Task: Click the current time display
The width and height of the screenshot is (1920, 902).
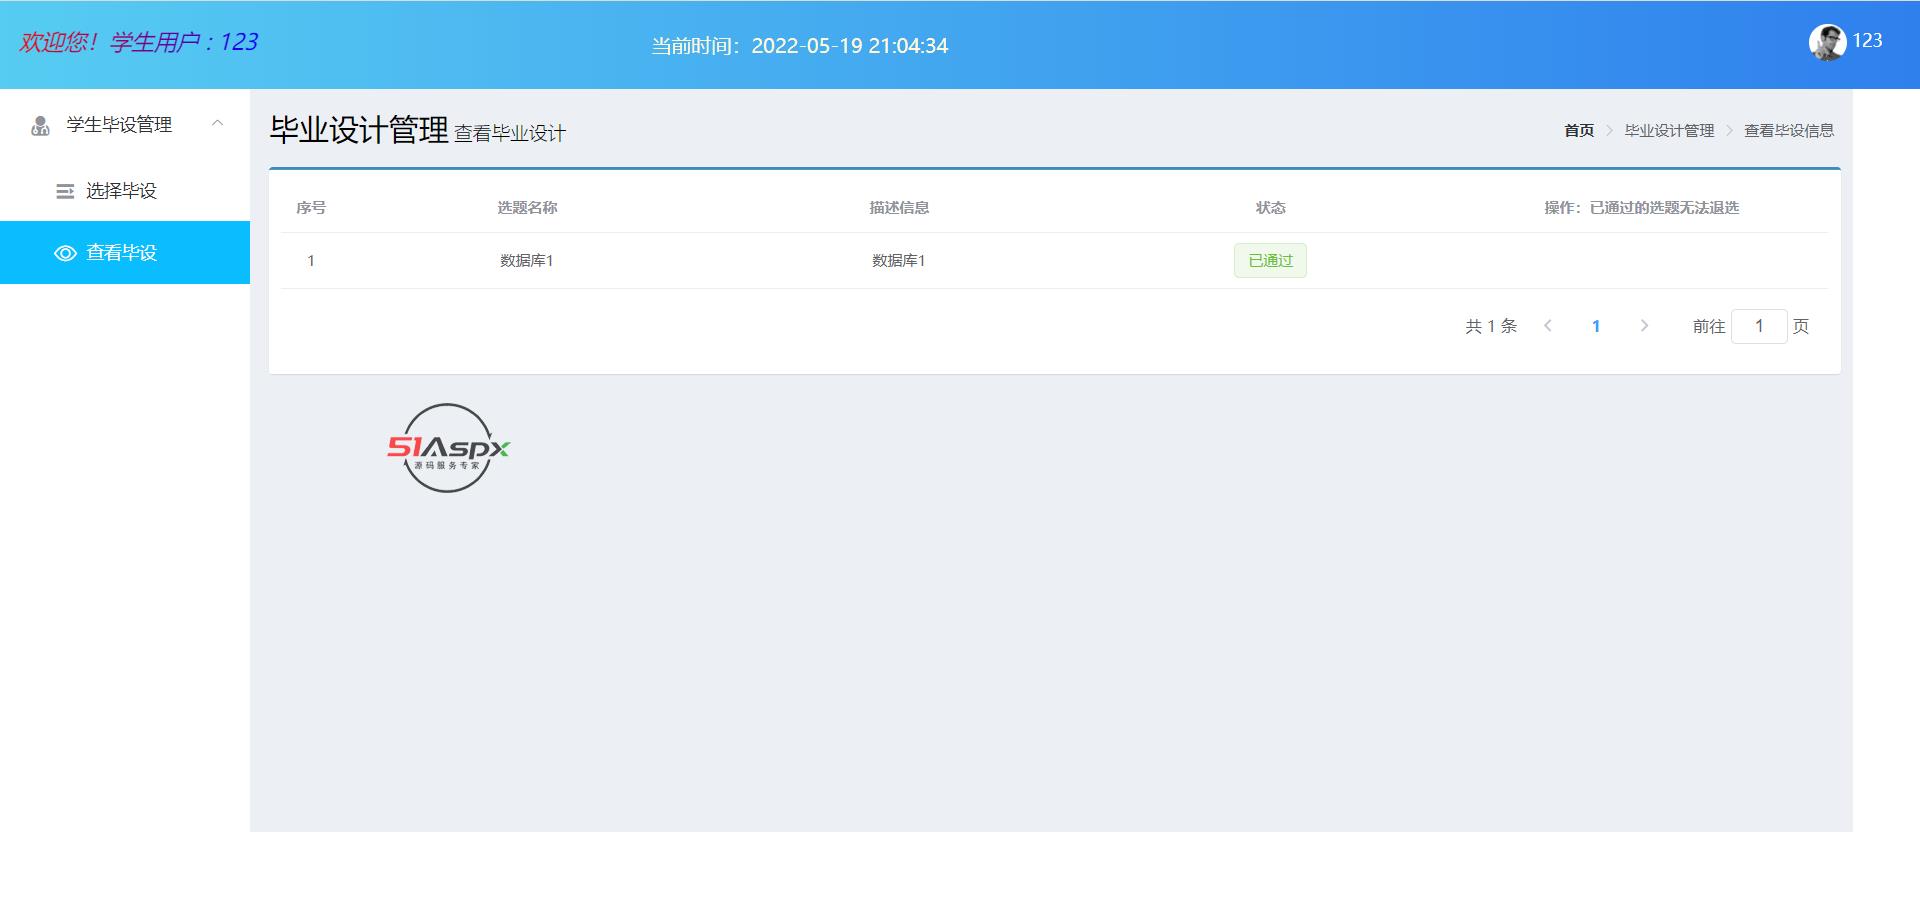Action: click(x=800, y=46)
